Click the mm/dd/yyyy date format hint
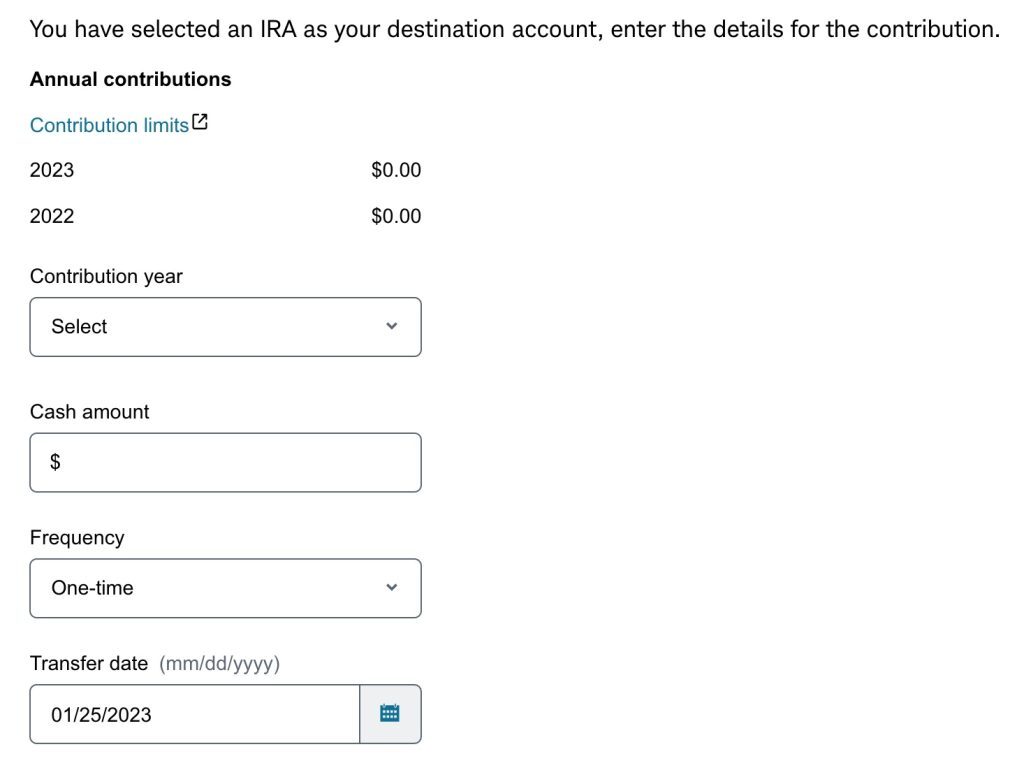Image resolution: width=1024 pixels, height=763 pixels. pos(219,663)
